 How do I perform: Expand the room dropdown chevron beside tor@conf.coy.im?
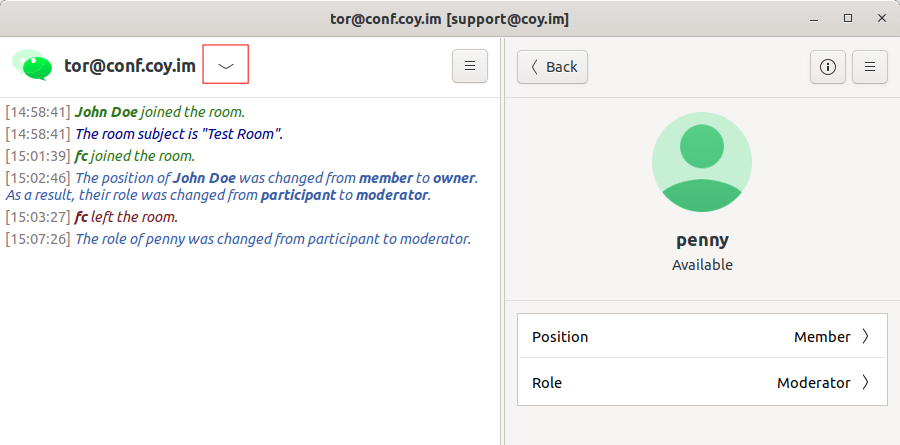226,66
